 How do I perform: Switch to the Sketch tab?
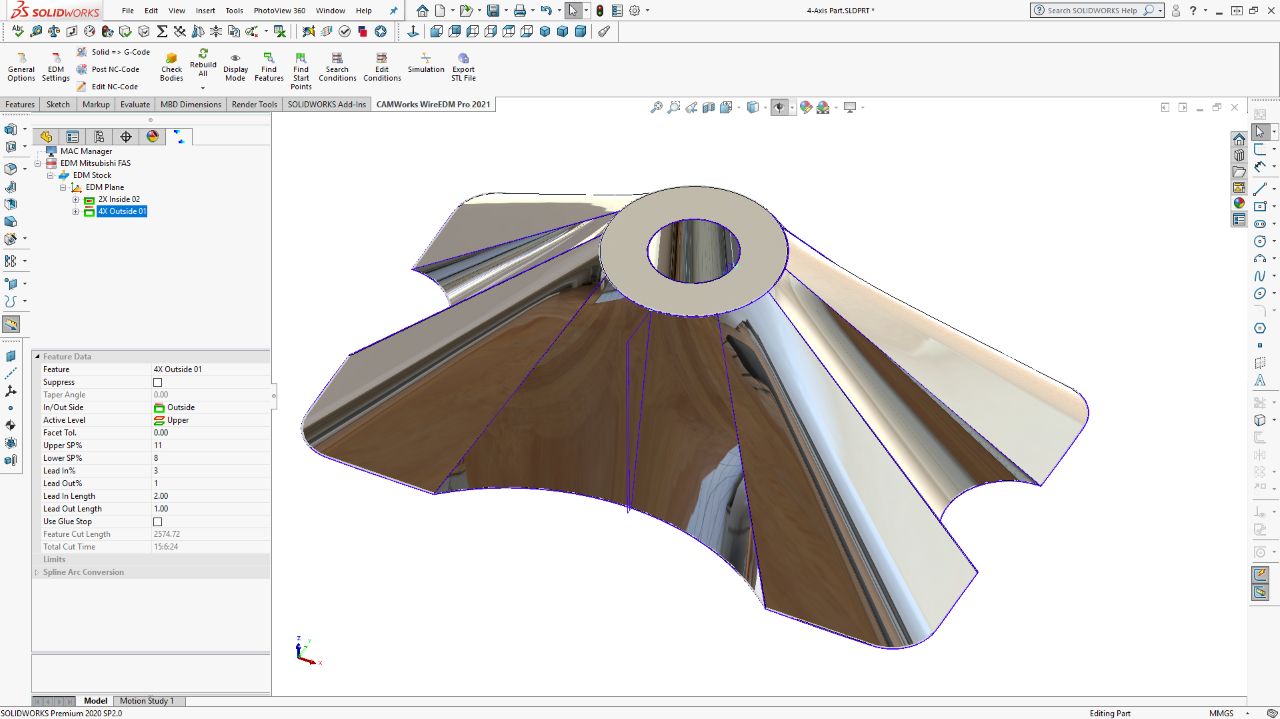click(58, 104)
